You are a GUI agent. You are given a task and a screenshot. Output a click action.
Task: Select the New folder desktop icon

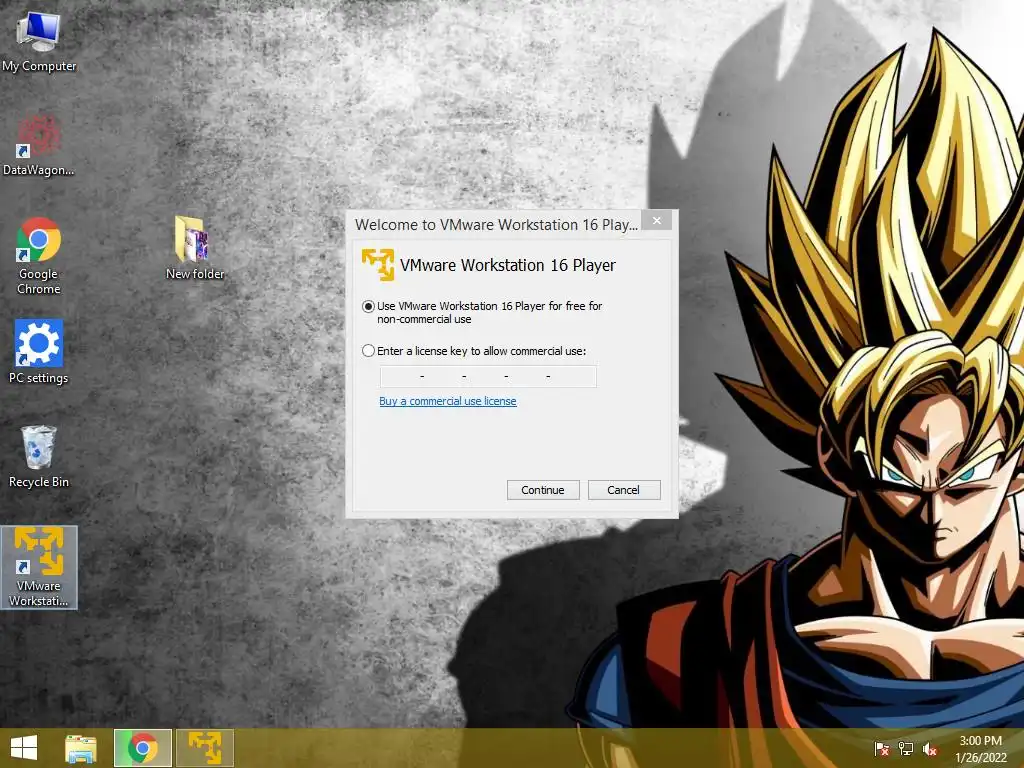(195, 248)
